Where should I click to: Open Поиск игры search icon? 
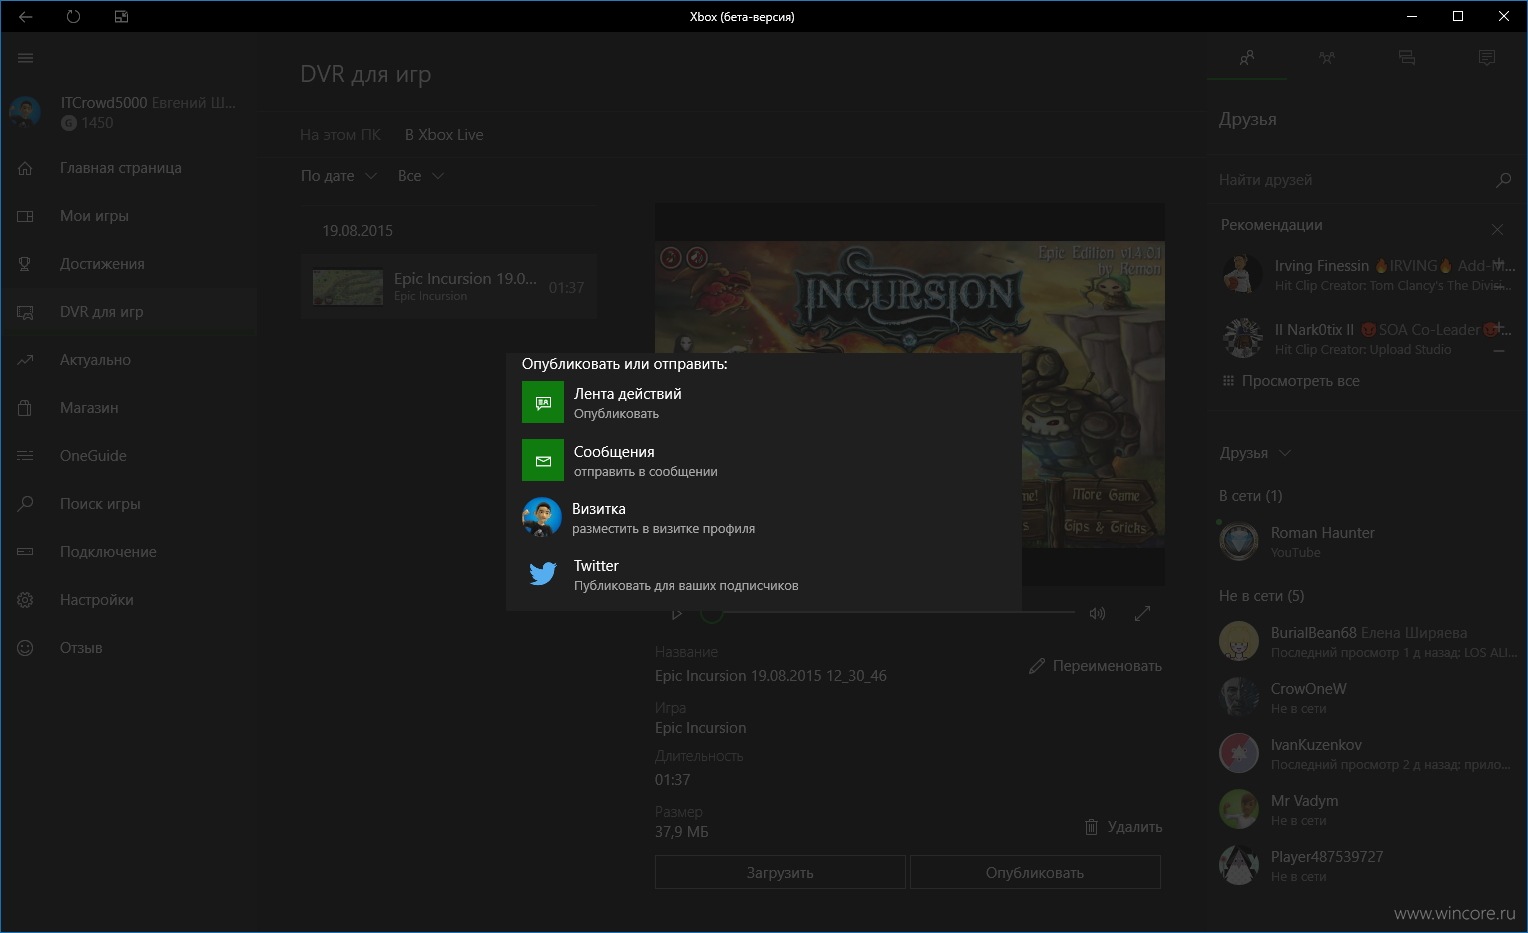coord(26,504)
